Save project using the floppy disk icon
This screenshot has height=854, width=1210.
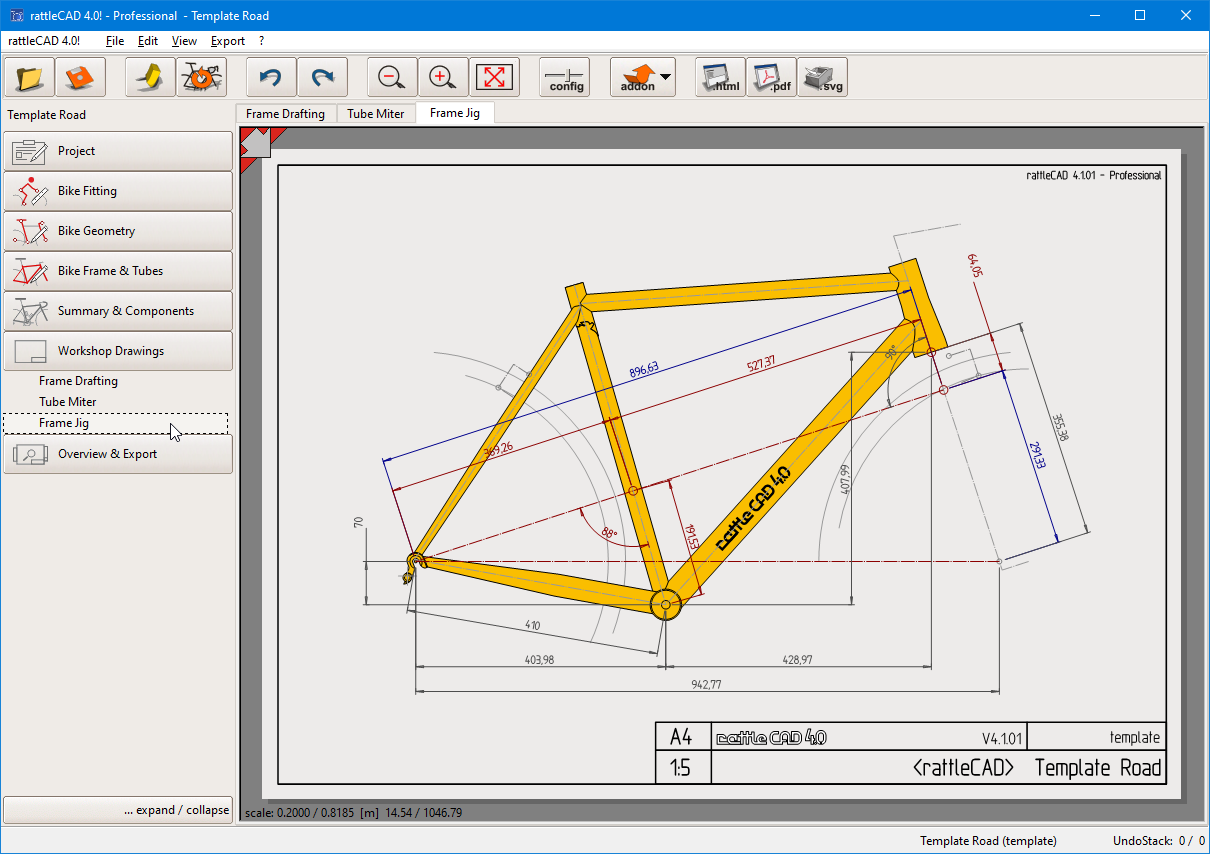pyautogui.click(x=80, y=77)
